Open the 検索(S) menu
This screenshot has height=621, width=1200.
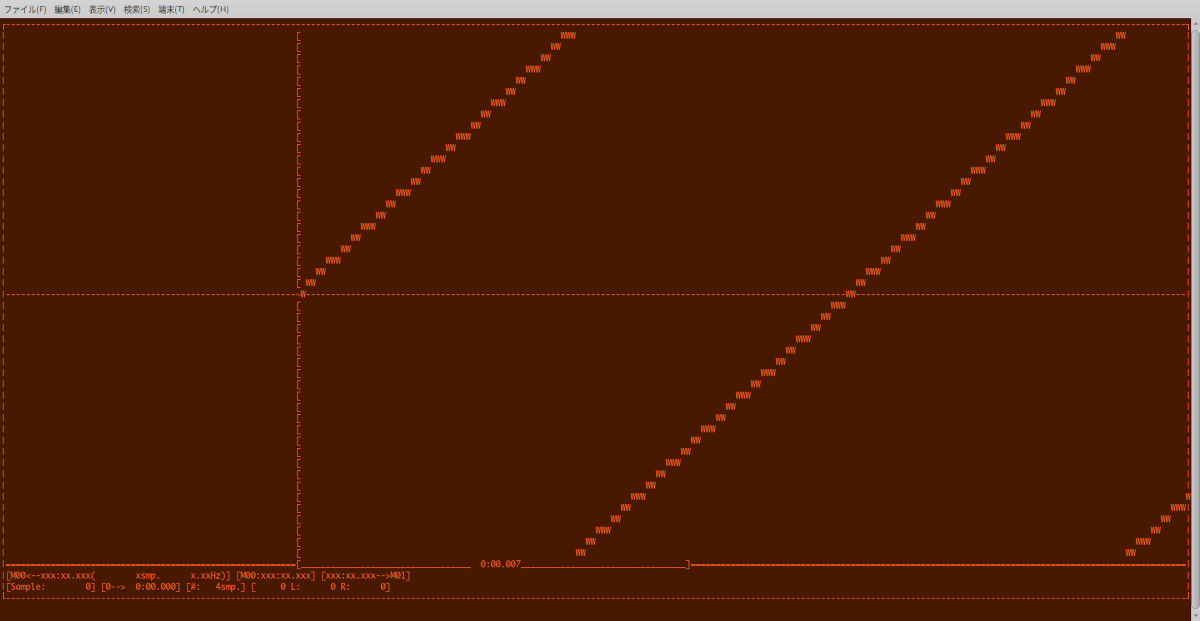pos(137,9)
